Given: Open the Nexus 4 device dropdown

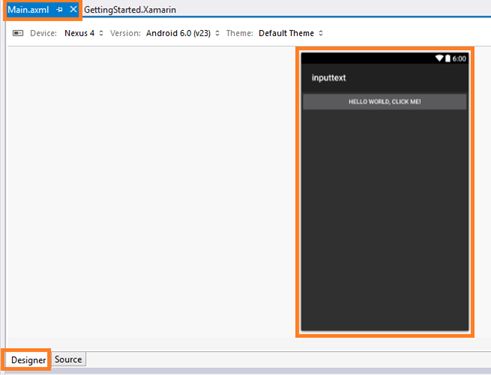Looking at the screenshot, I should click(x=84, y=33).
